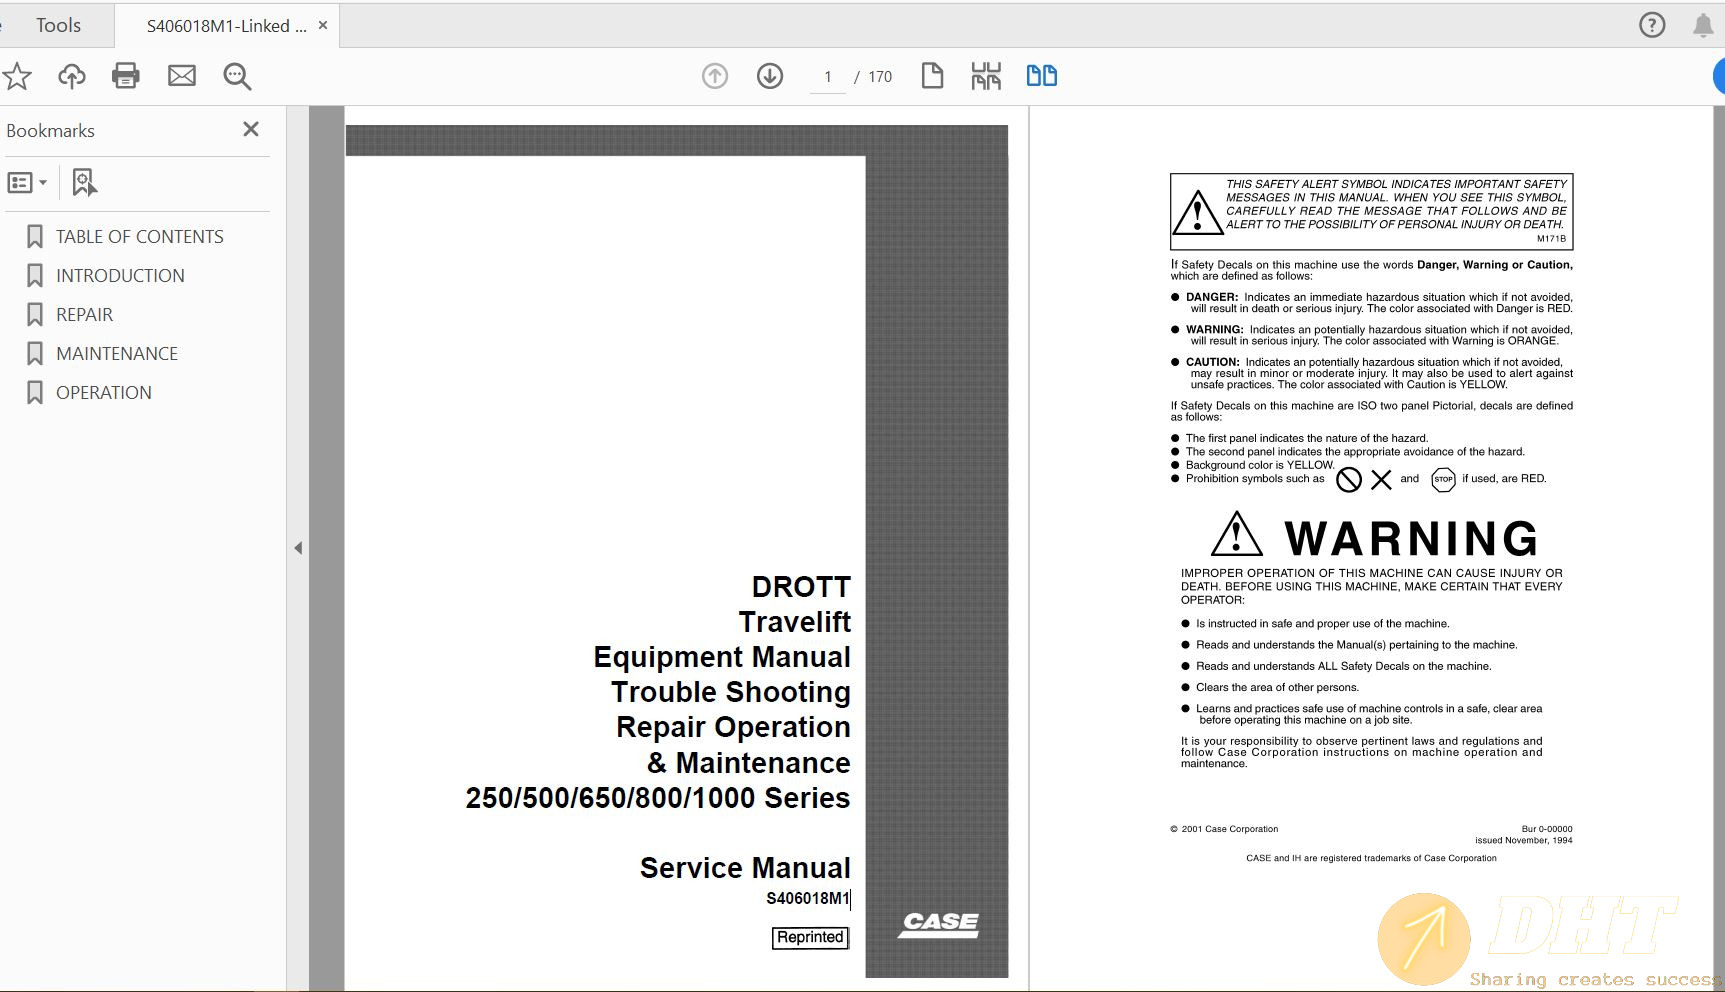The height and width of the screenshot is (992, 1725).
Task: Open the bookmark options dropdown
Action: [27, 182]
